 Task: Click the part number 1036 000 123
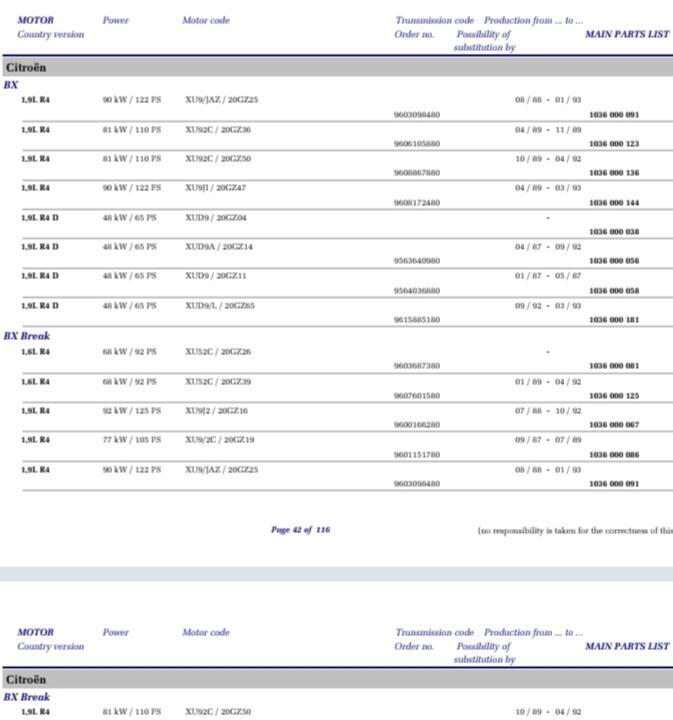tap(614, 144)
